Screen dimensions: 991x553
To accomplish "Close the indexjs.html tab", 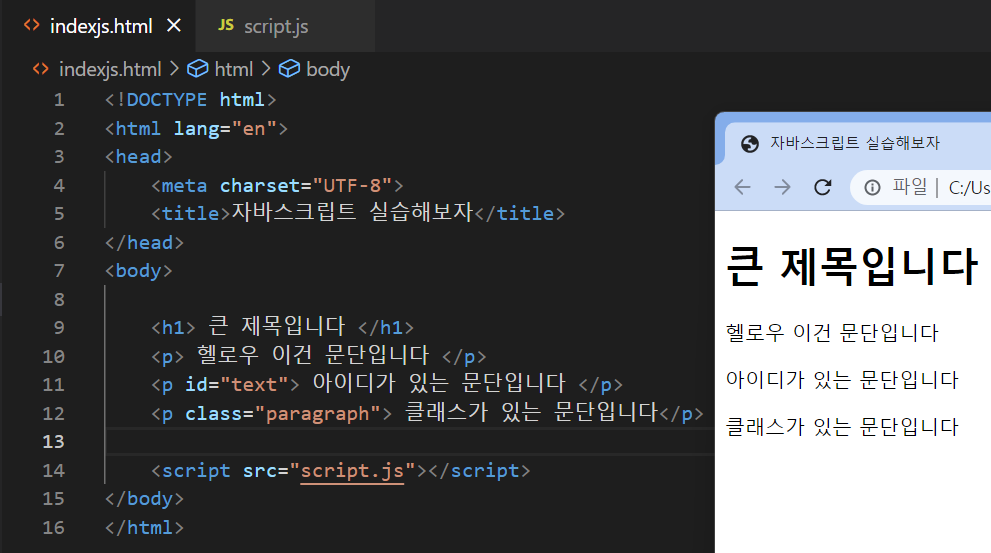I will point(174,26).
